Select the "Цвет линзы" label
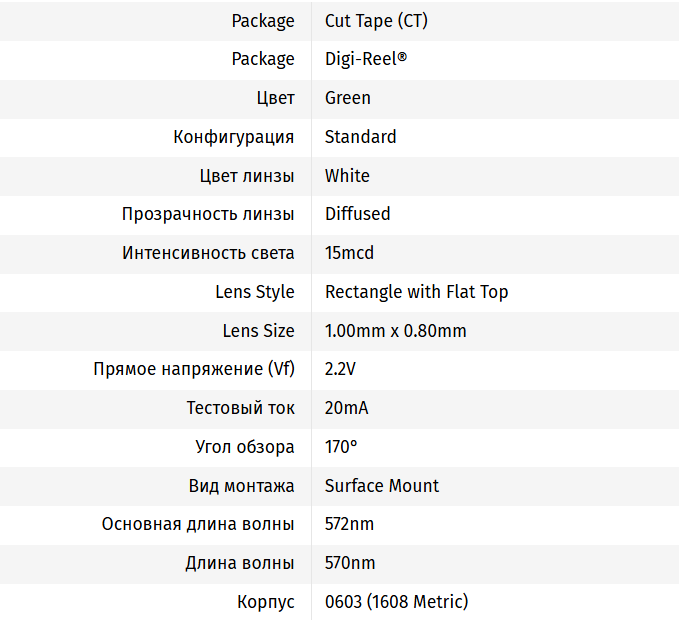This screenshot has height=620, width=679. pyautogui.click(x=247, y=176)
